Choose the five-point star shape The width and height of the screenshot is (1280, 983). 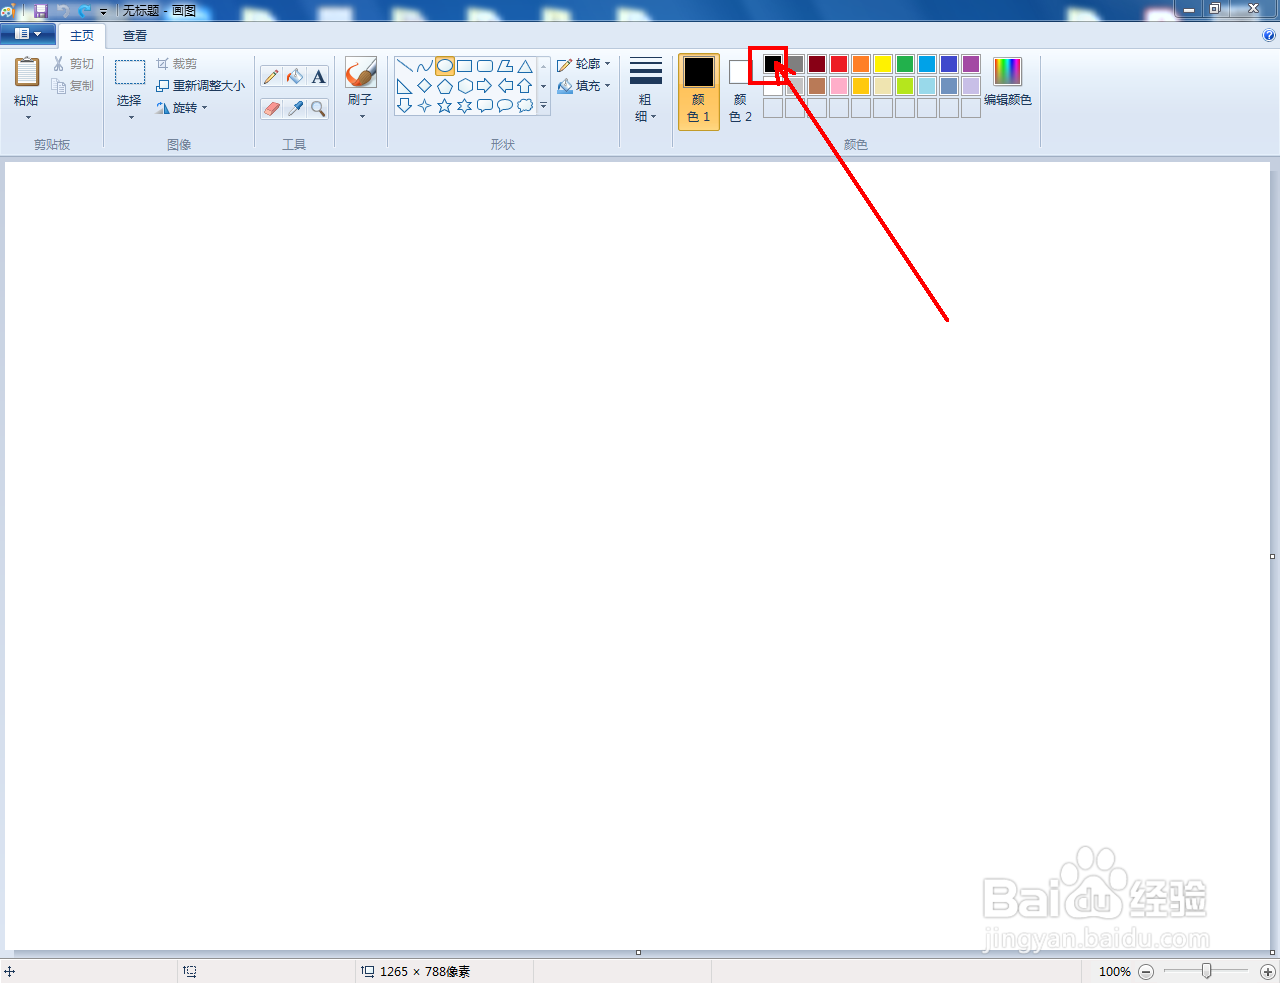point(445,105)
